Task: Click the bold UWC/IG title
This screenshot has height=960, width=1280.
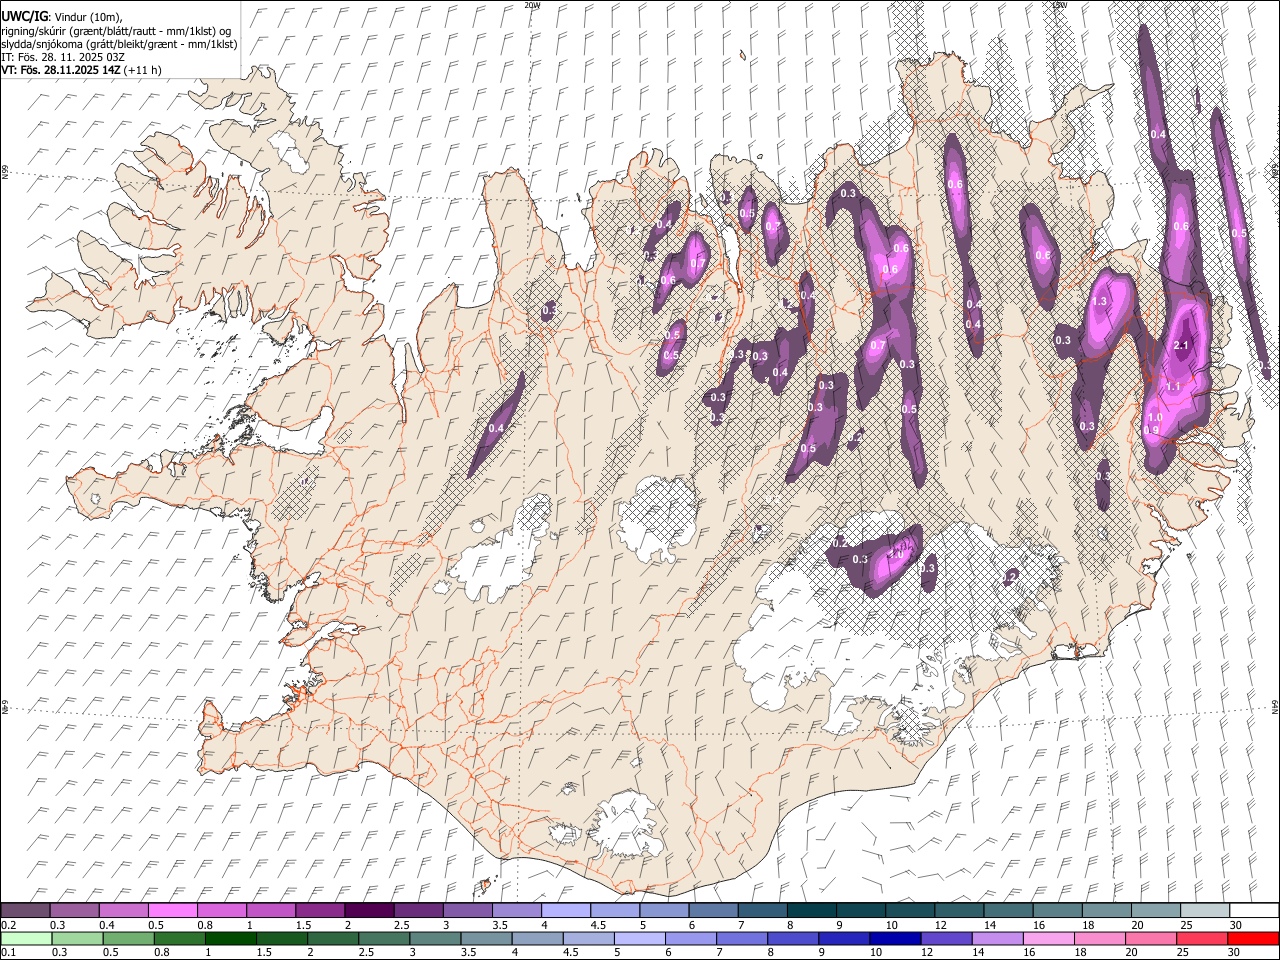Action: pos(24,16)
